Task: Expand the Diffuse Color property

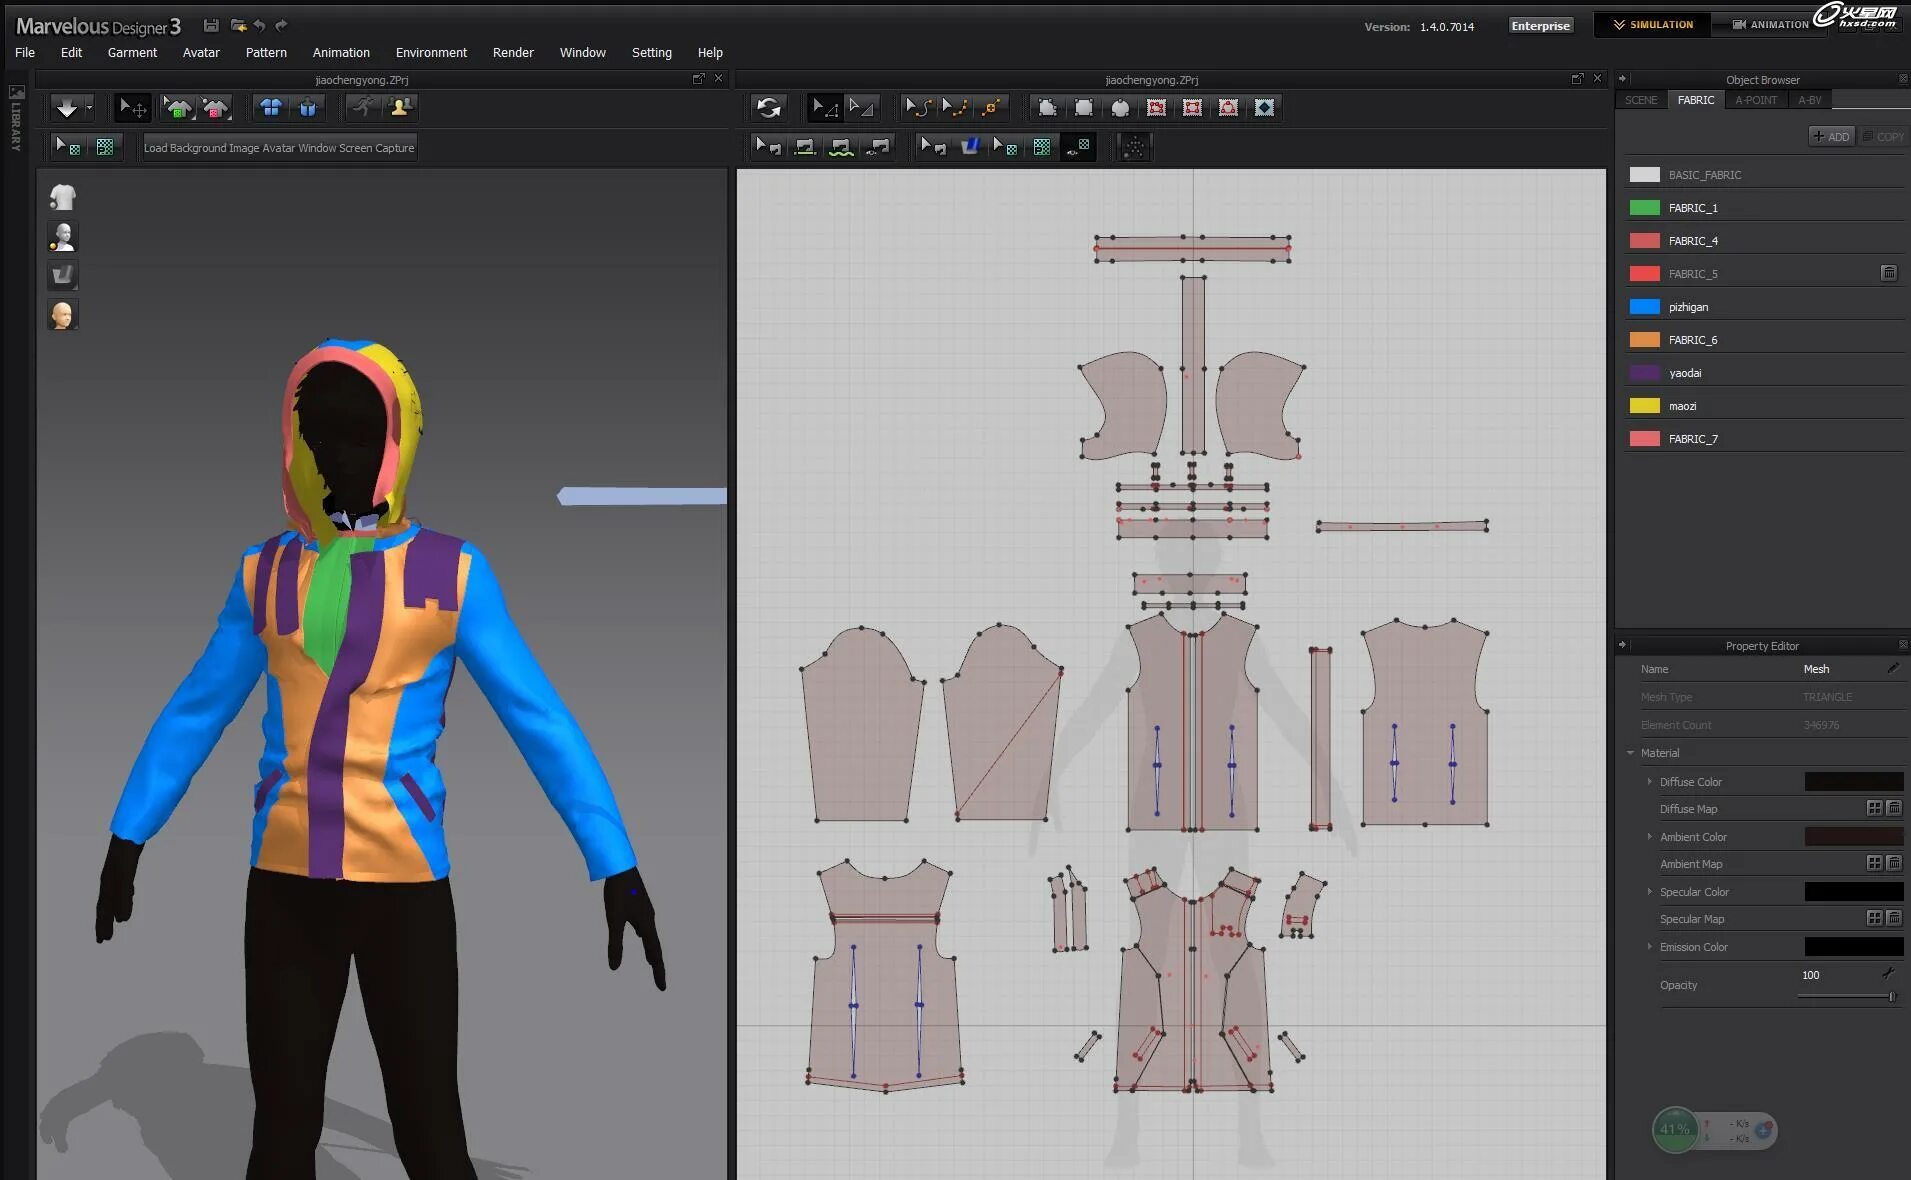Action: click(x=1649, y=782)
